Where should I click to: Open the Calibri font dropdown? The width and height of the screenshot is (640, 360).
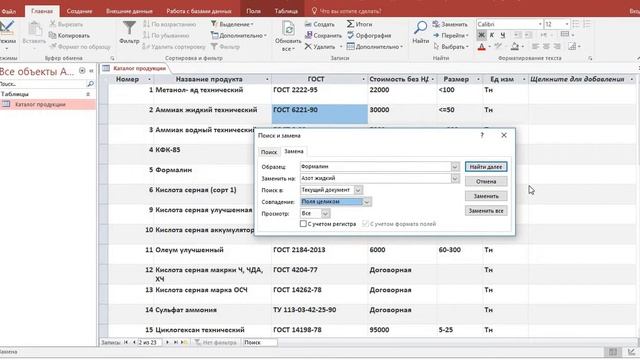click(540, 24)
